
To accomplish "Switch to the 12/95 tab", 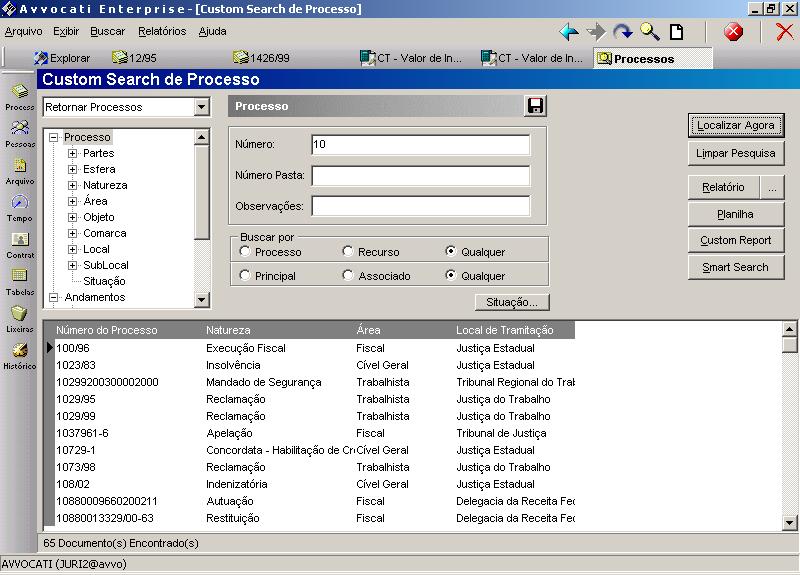I will (x=135, y=58).
